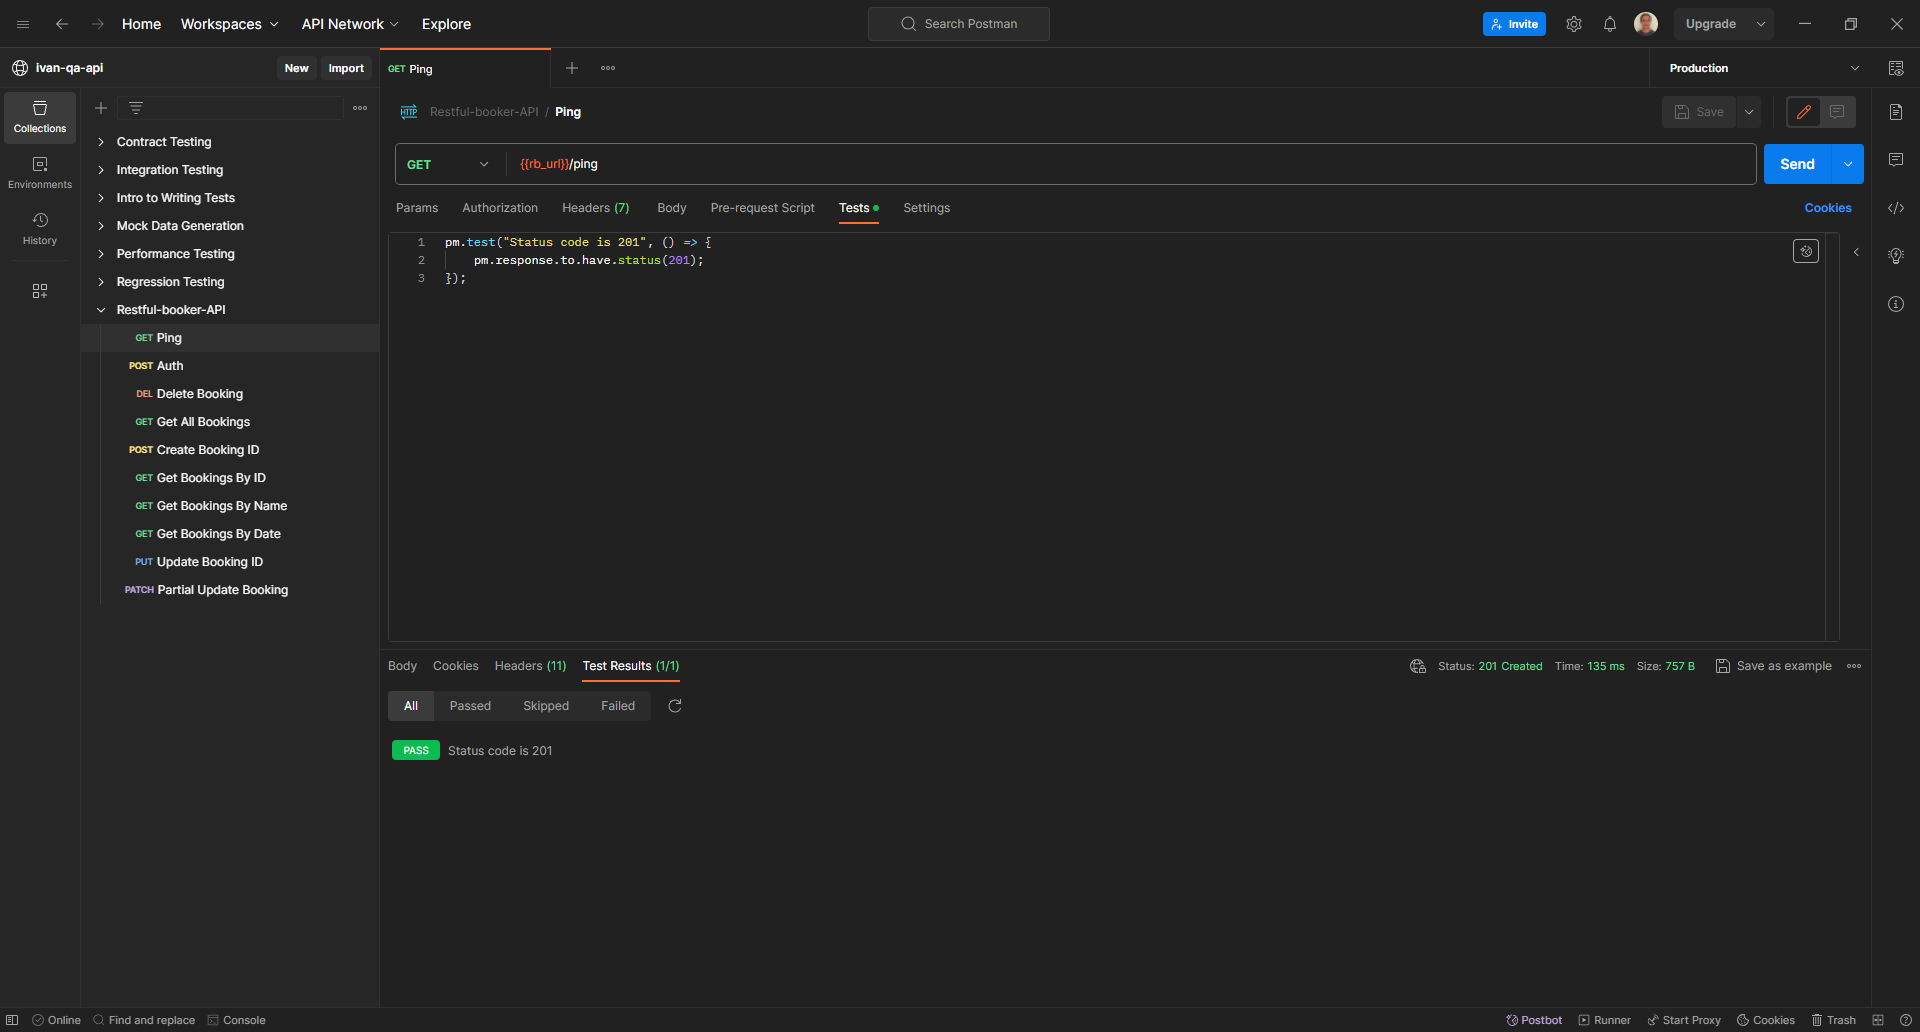The width and height of the screenshot is (1920, 1032).
Task: Click the Invite button
Action: [1514, 24]
